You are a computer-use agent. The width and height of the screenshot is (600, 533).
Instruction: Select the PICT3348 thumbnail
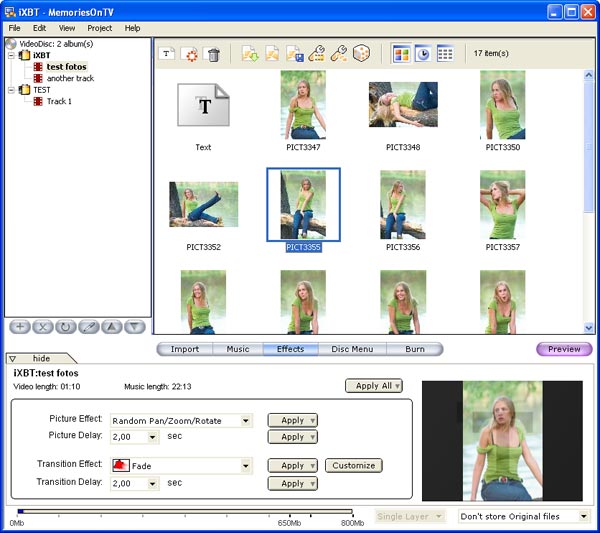pyautogui.click(x=403, y=105)
